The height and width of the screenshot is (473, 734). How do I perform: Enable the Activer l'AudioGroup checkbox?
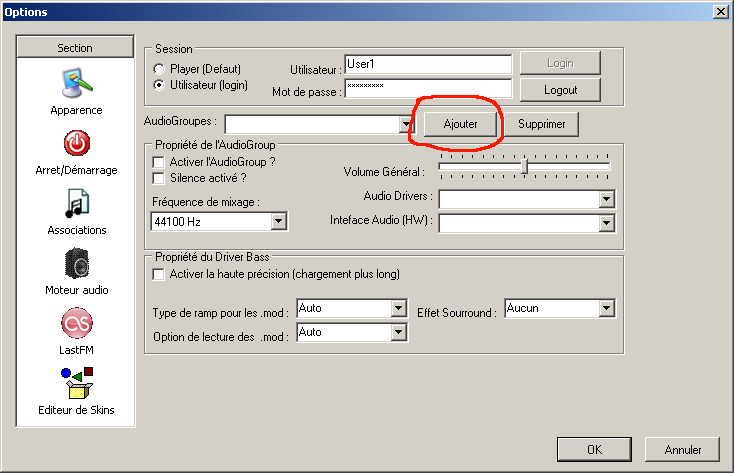[x=158, y=162]
